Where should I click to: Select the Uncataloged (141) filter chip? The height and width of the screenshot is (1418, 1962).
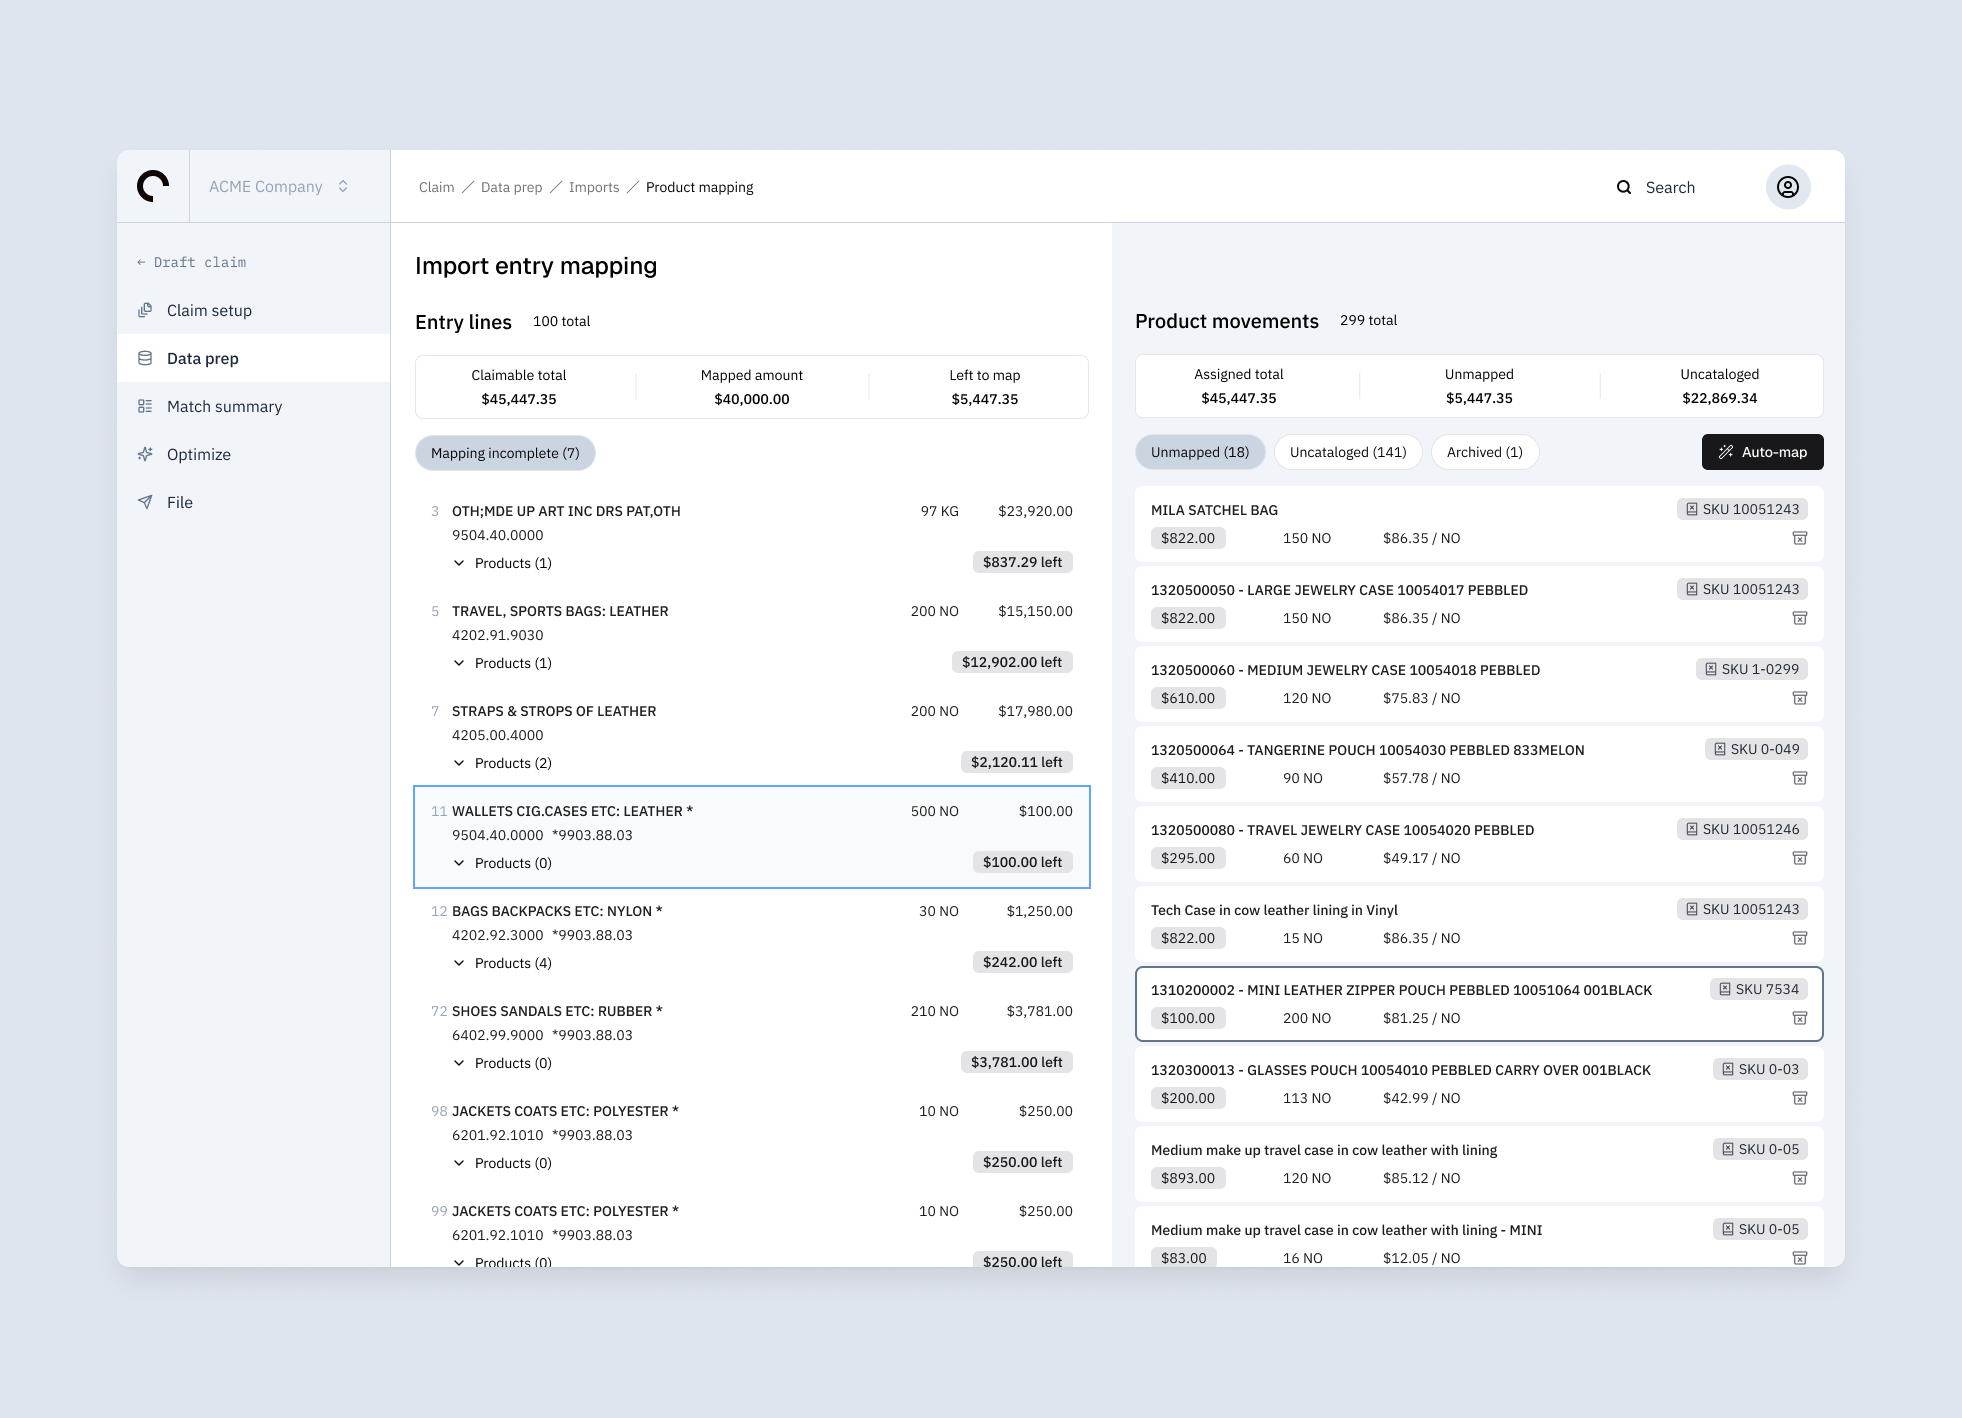click(x=1347, y=452)
